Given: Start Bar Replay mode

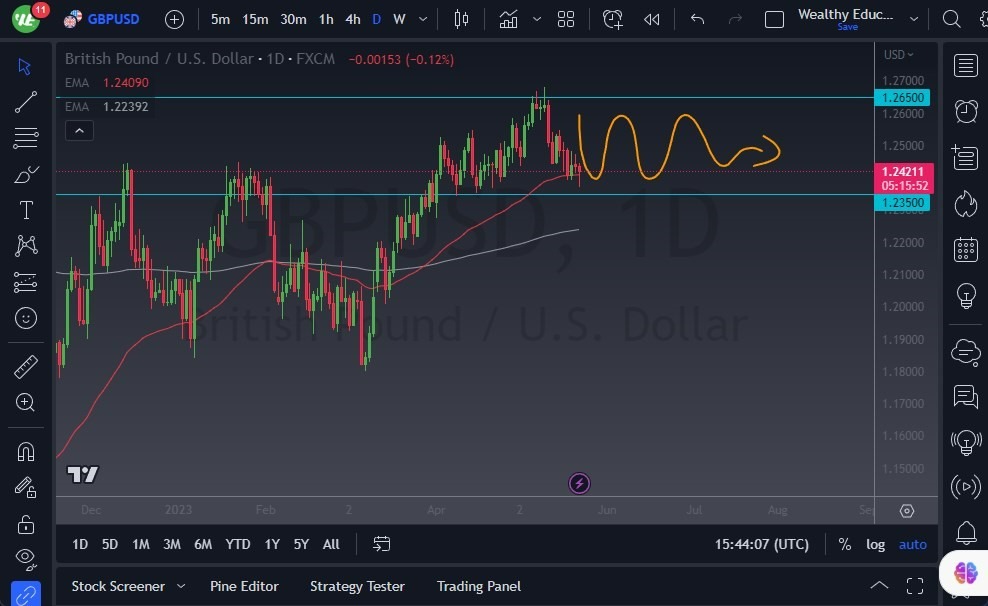Looking at the screenshot, I should pyautogui.click(x=652, y=18).
